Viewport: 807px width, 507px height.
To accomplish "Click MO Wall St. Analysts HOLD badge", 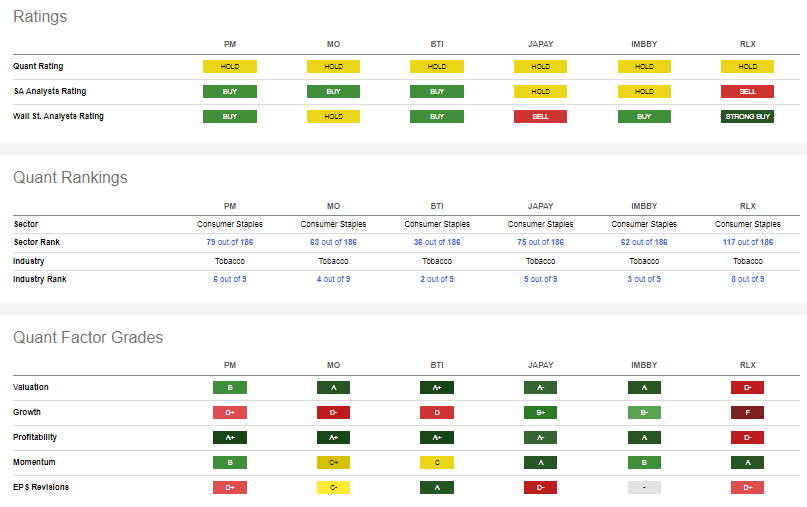I will 333,116.
